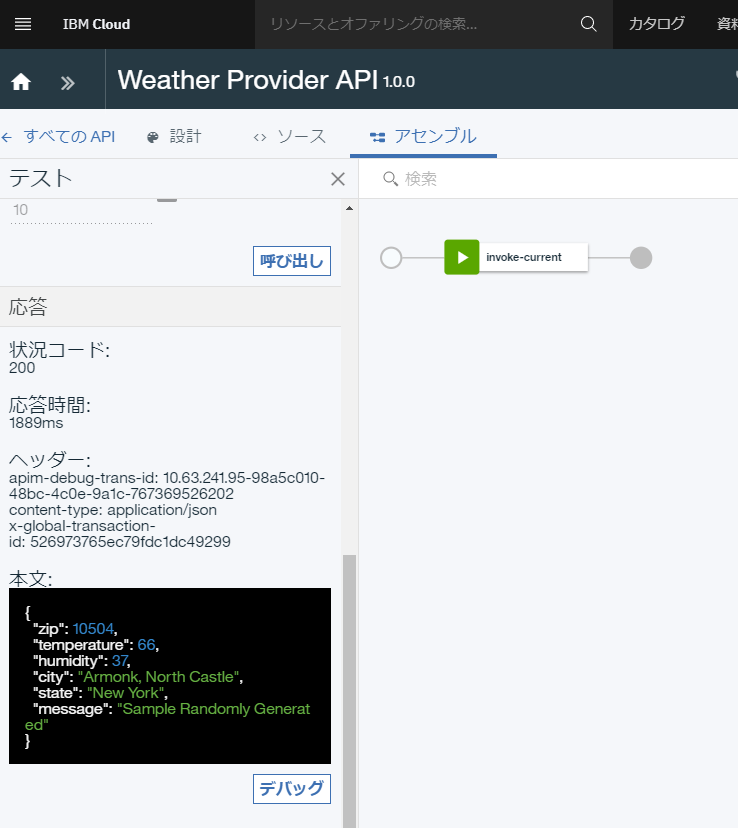Image resolution: width=738 pixels, height=828 pixels.
Task: Click the apim-debug-trans-id header line
Action: point(167,486)
